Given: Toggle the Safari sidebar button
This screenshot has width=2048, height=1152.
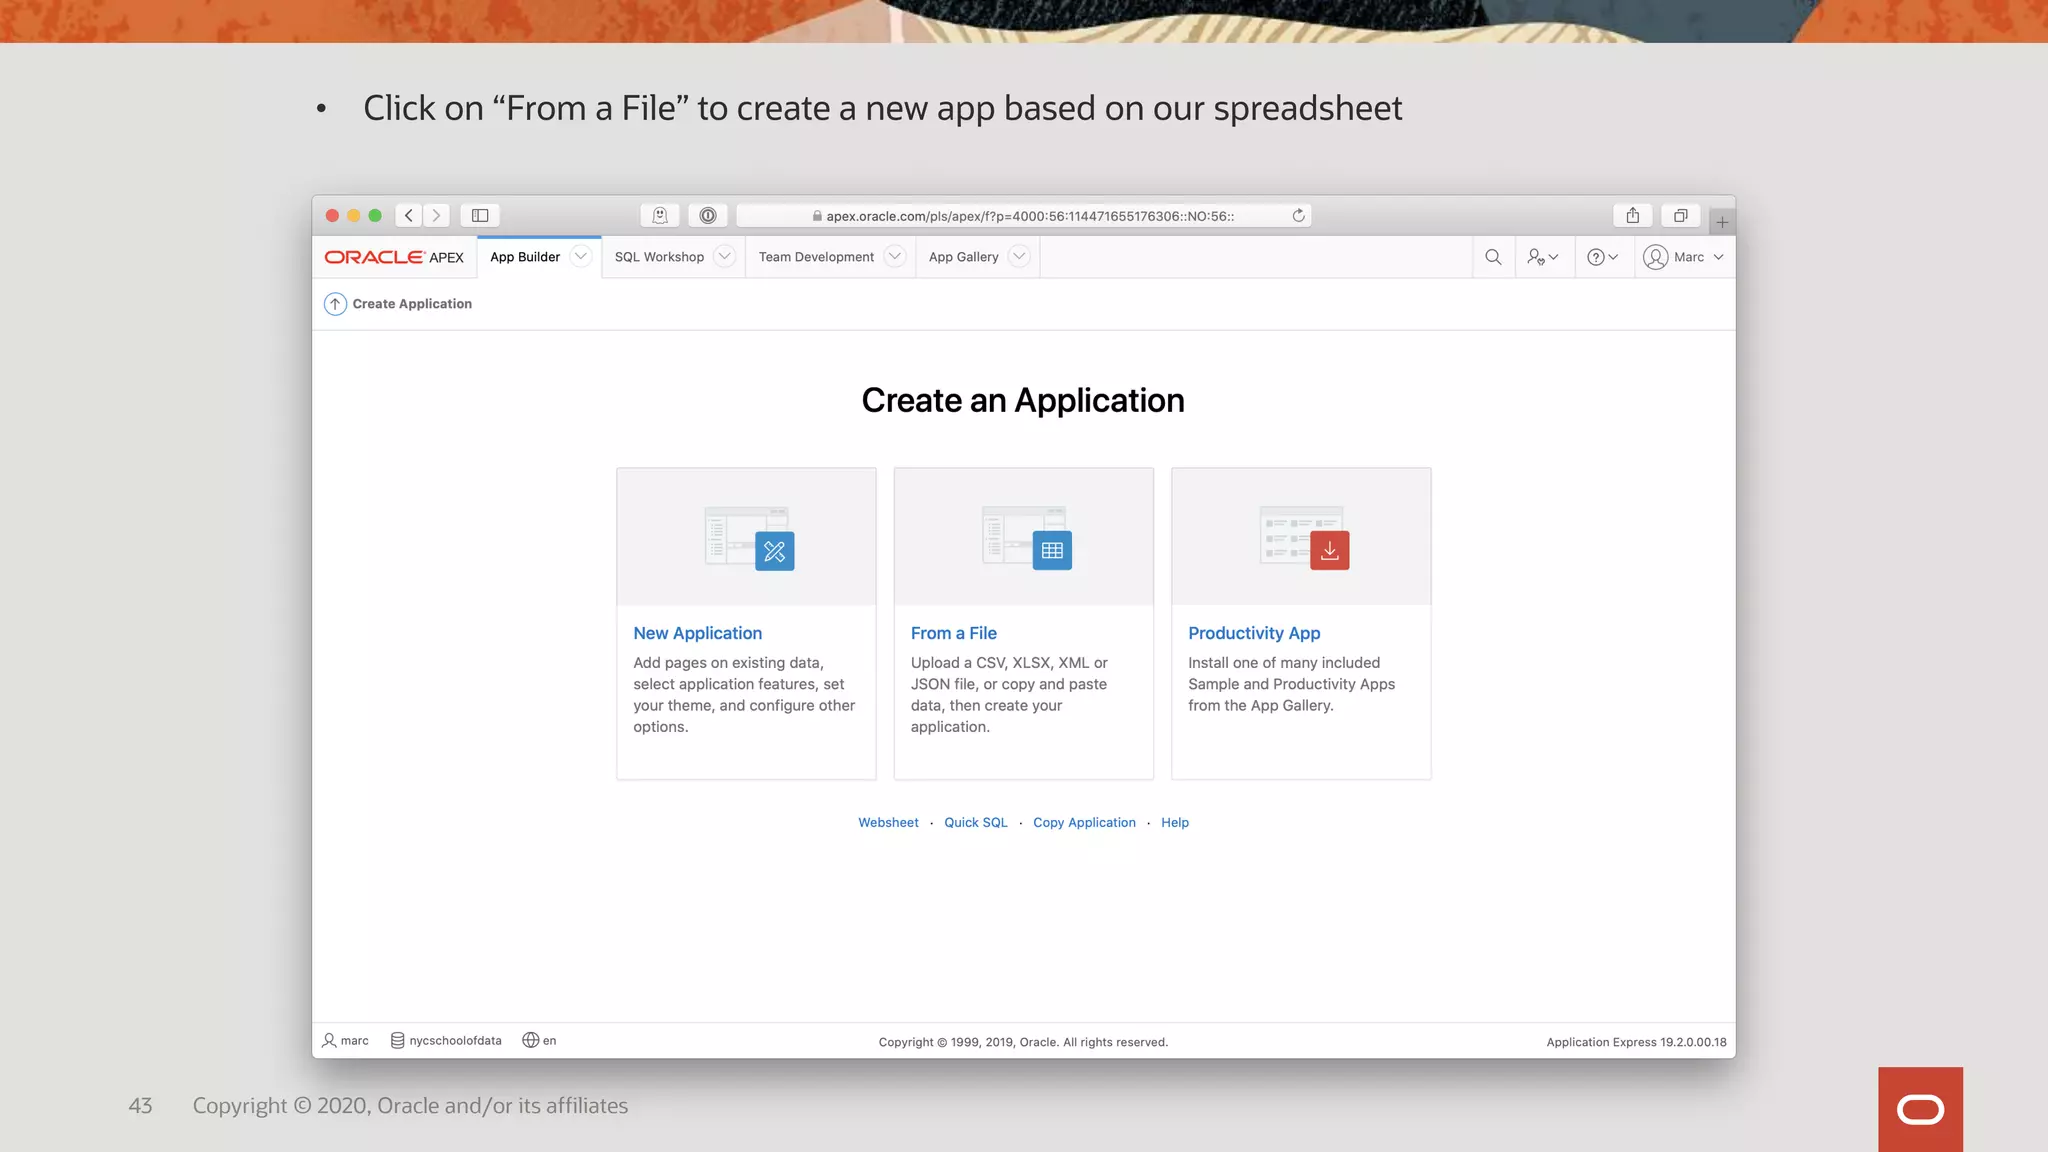Looking at the screenshot, I should click(480, 215).
